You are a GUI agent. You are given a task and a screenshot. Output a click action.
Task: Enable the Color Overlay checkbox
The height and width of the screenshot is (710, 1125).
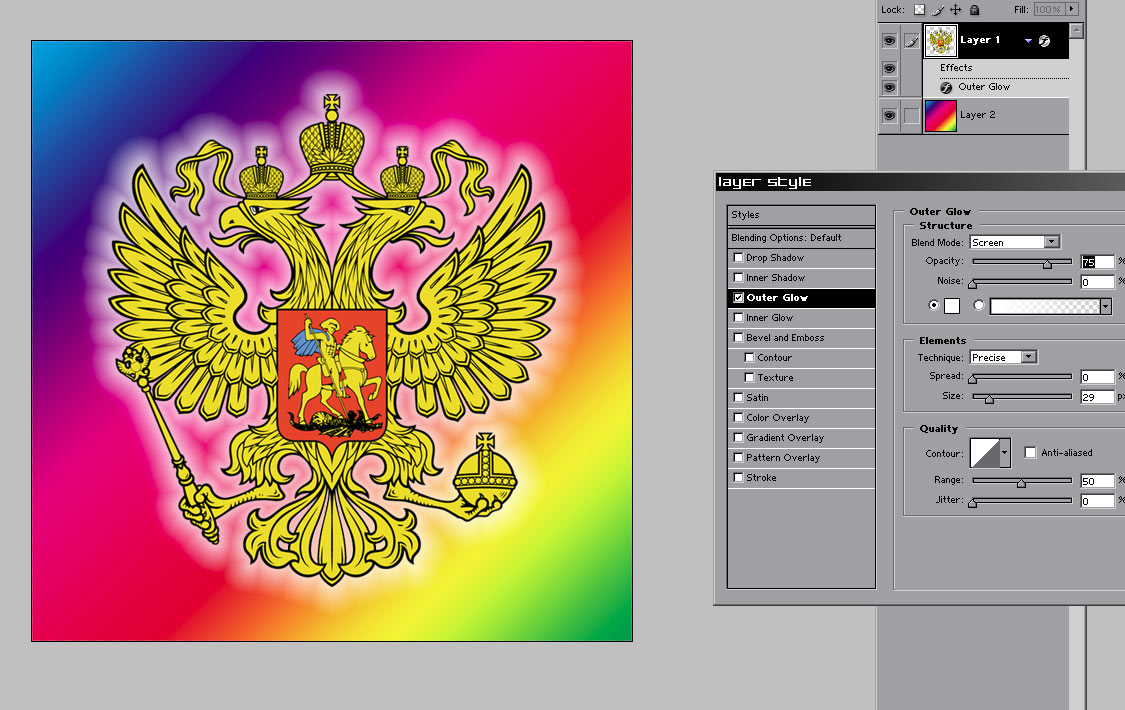pos(738,417)
